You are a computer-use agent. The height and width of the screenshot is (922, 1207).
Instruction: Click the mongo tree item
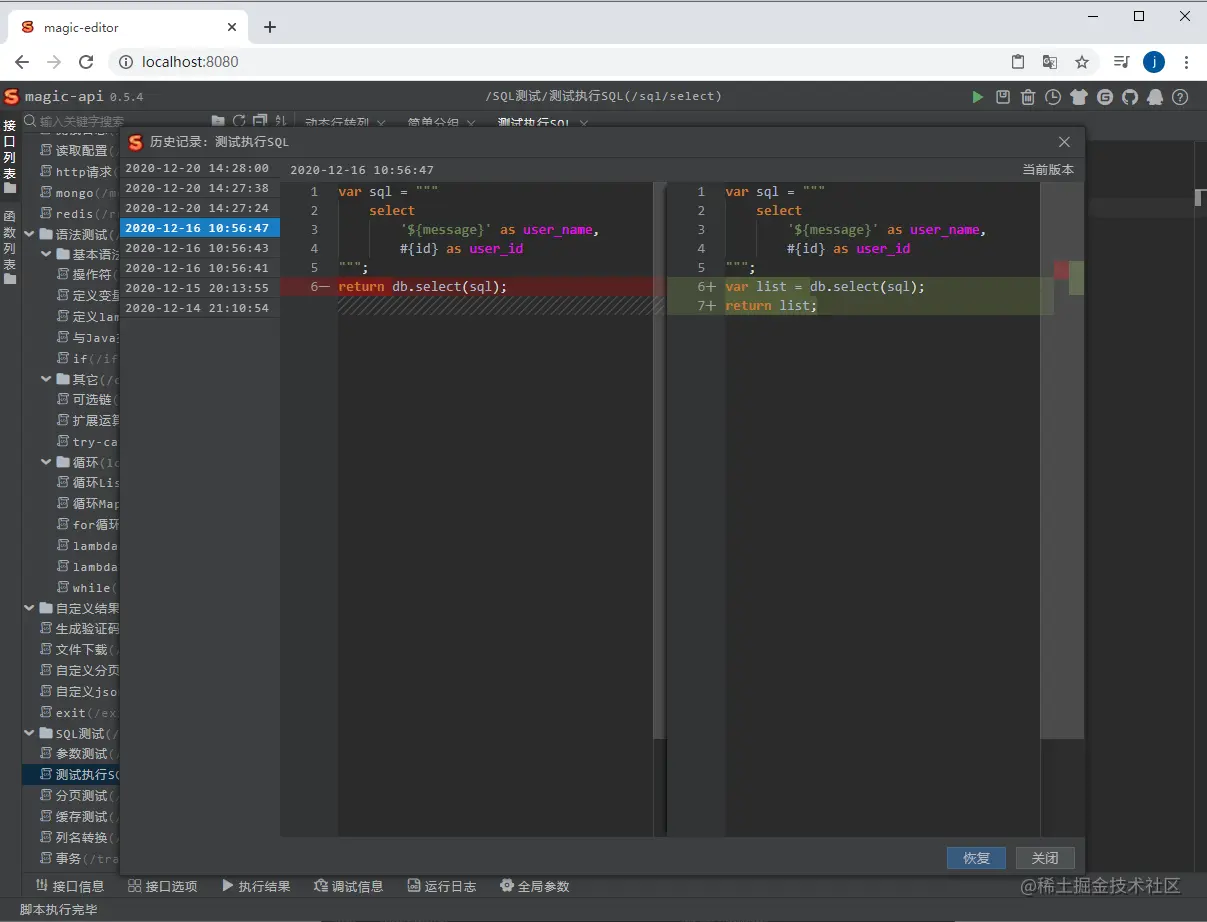(x=79, y=193)
